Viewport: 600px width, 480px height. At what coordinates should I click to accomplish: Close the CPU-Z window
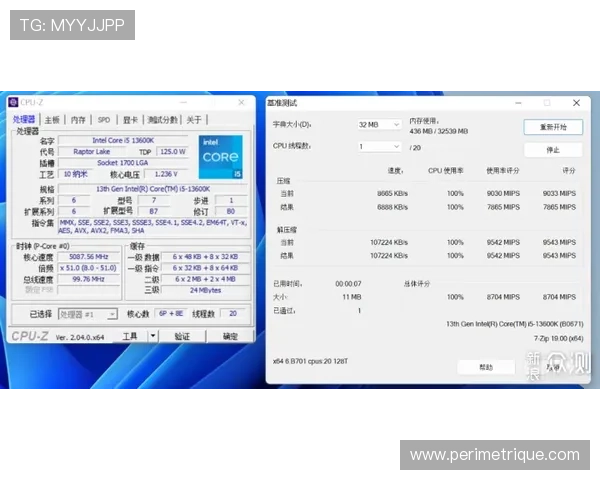[x=241, y=102]
